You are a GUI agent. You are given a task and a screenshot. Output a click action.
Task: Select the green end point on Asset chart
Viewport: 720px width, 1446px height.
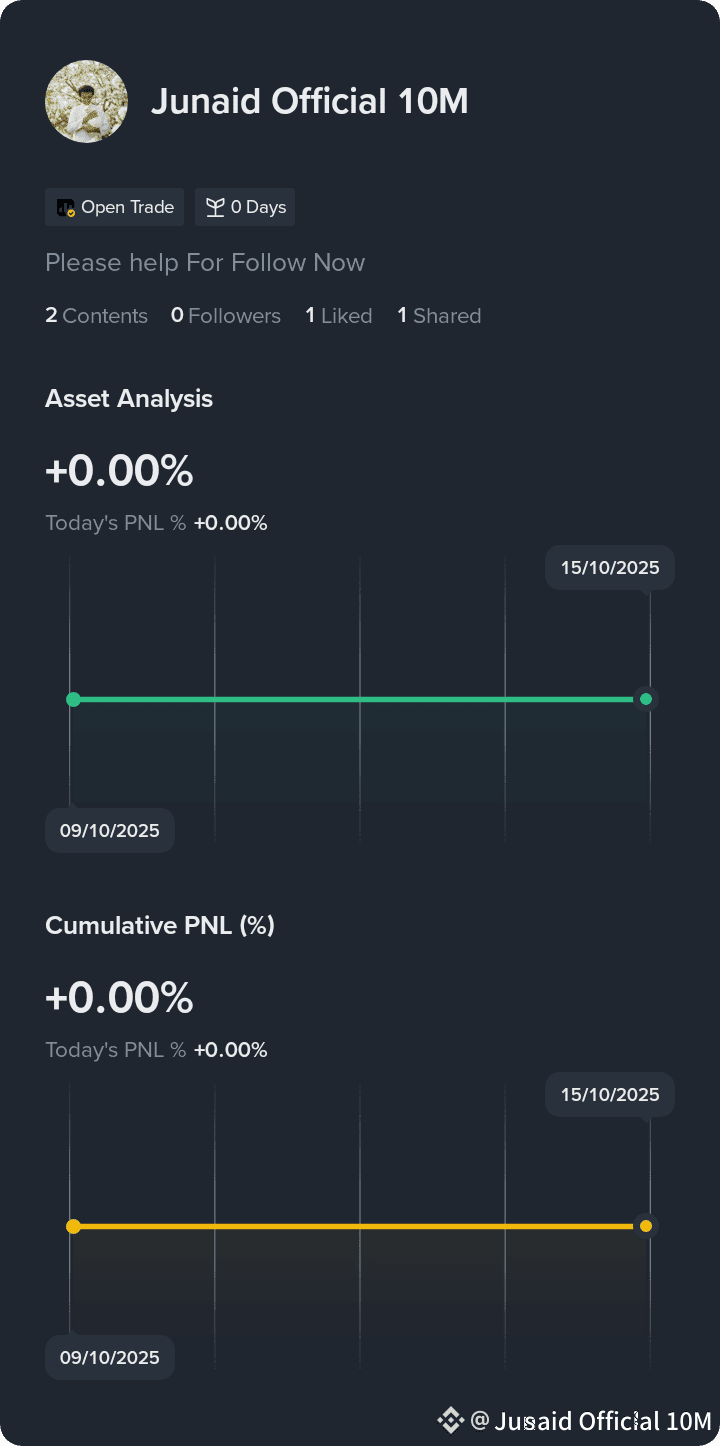(x=646, y=699)
